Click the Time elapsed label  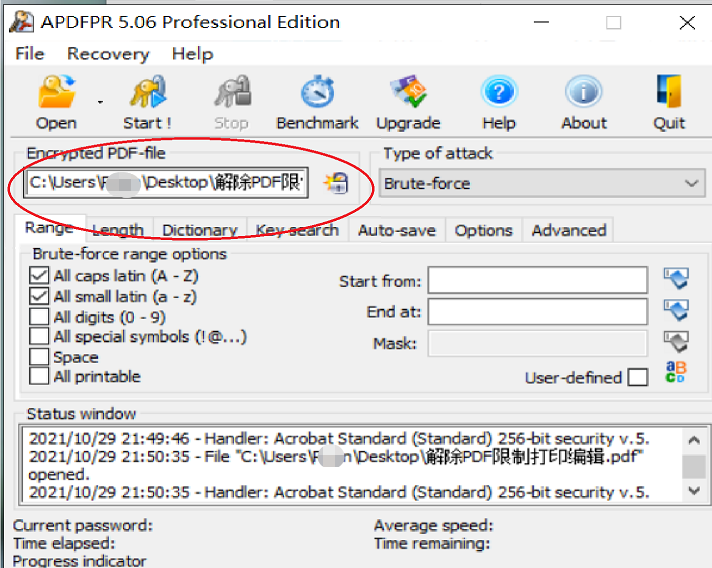(x=64, y=543)
